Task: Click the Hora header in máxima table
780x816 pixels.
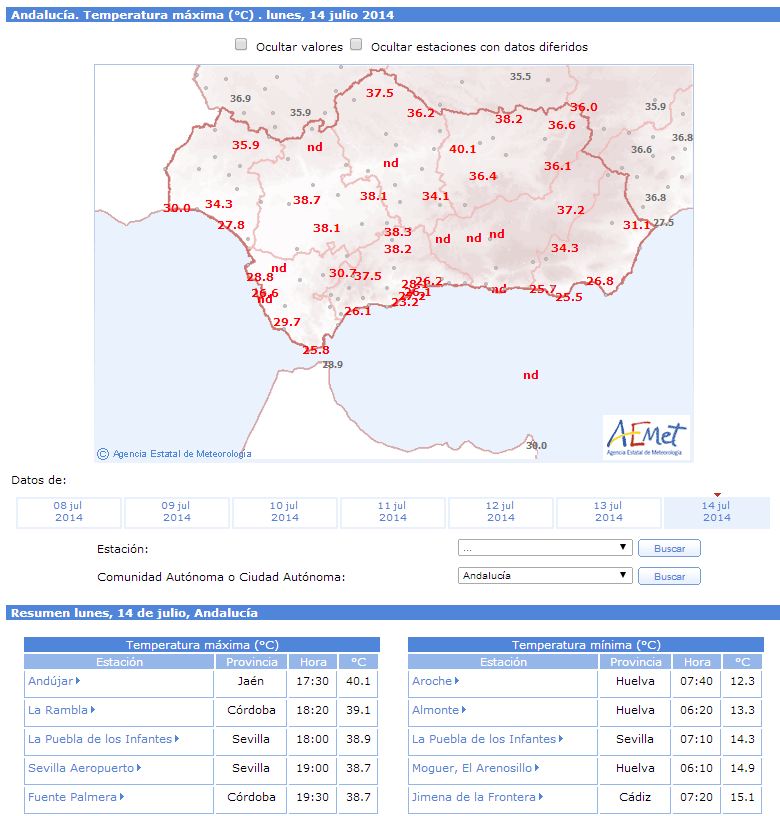Action: 313,662
